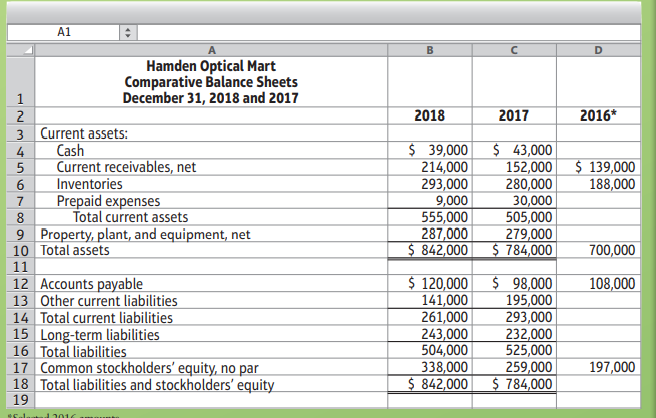The width and height of the screenshot is (656, 418).
Task: Select 'Long-term liabilities' label cell
Action: 211,334
